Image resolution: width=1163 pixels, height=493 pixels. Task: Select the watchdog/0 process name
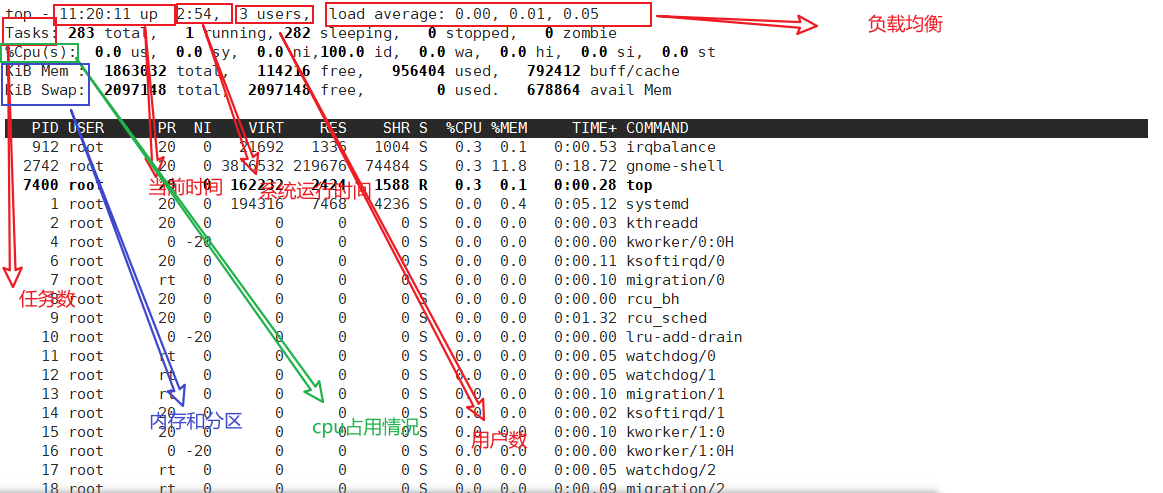[x=671, y=356]
